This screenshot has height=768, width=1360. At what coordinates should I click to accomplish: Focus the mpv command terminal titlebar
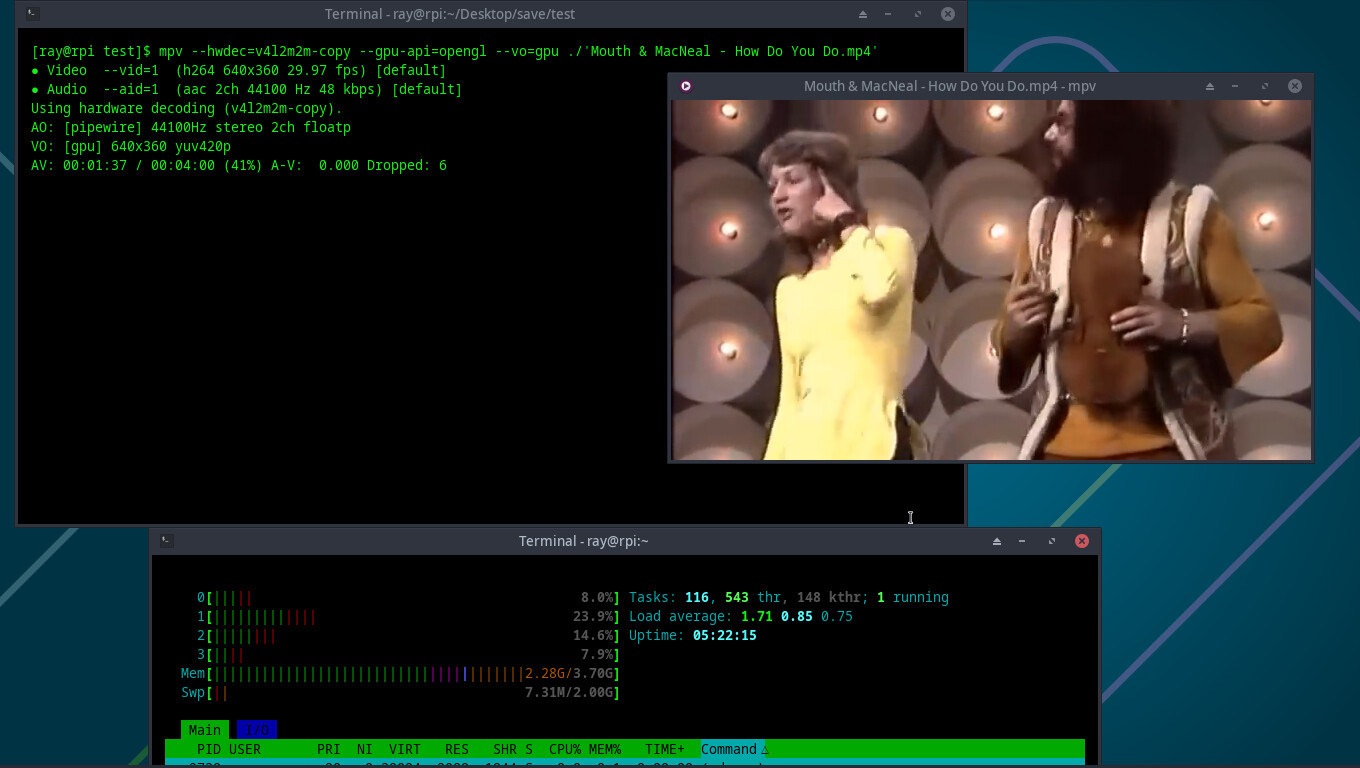[x=450, y=14]
